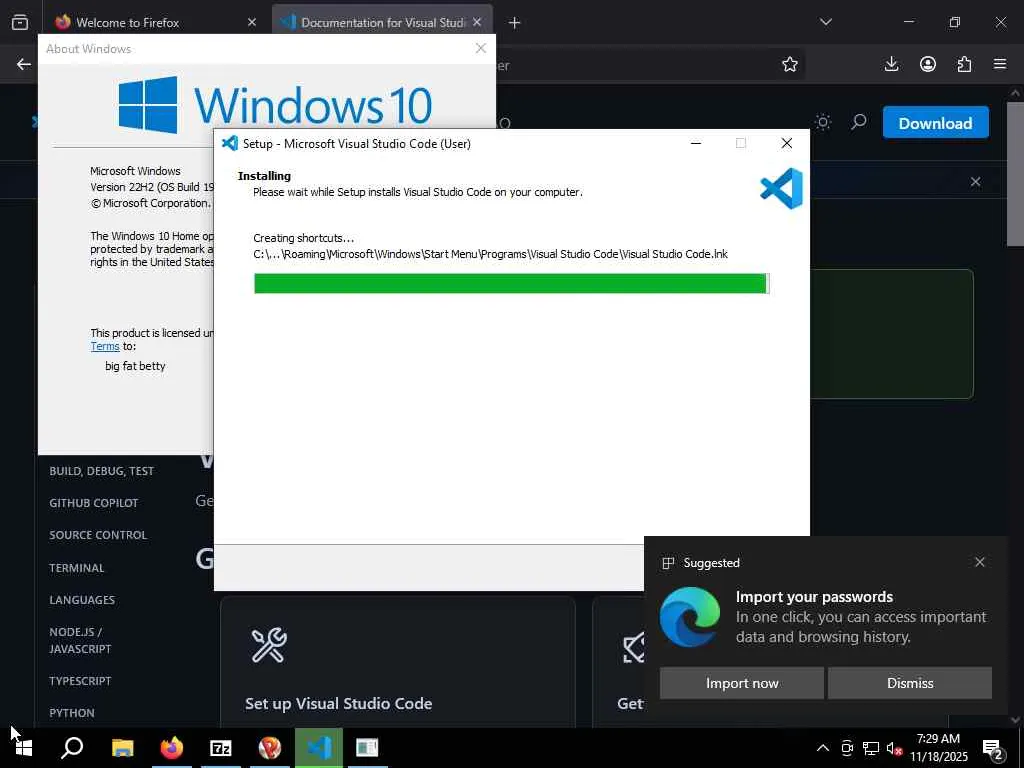Open the website search icon
Viewport: 1024px width, 768px height.
859,122
